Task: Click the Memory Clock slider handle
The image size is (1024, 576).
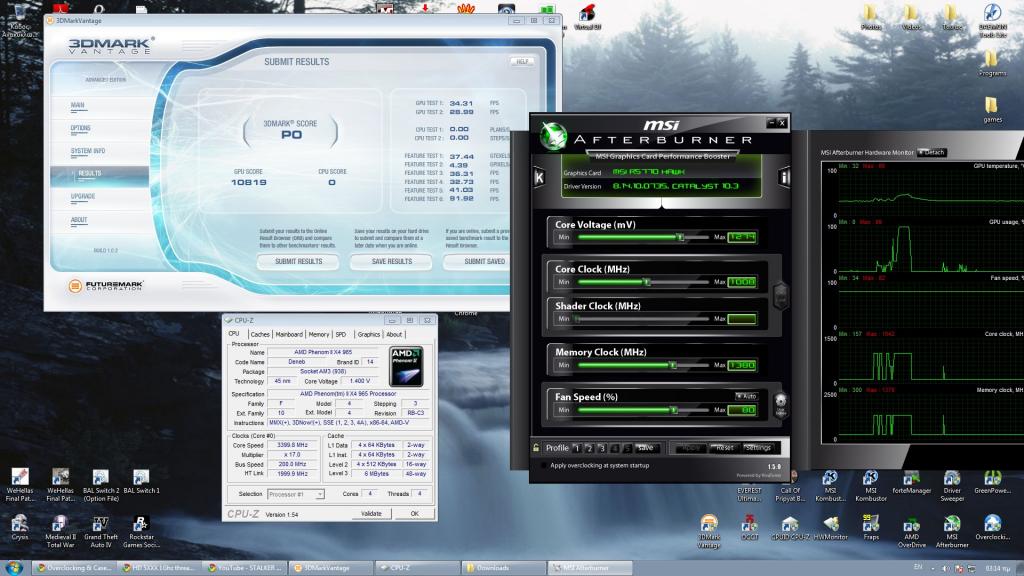Action: pos(673,365)
